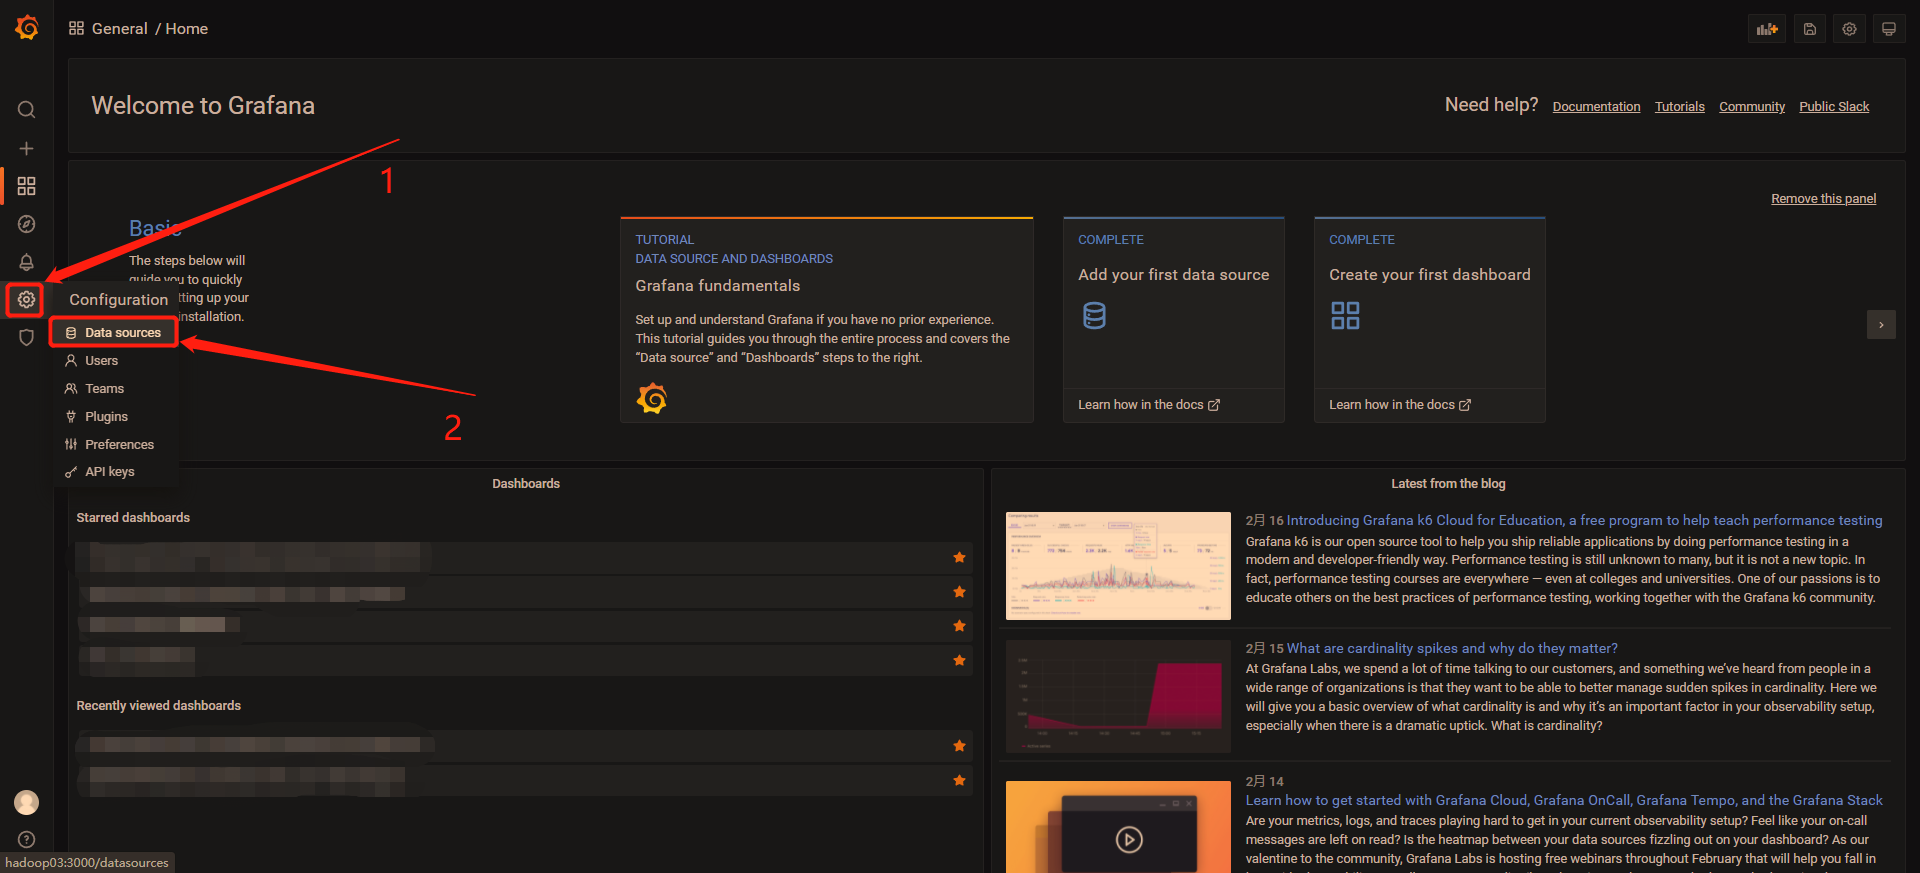Image resolution: width=1920 pixels, height=873 pixels.
Task: Click the Home breadcrumb link
Action: 187,29
